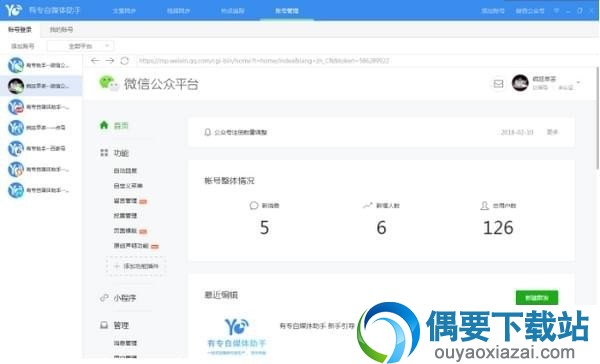Open 自动回复 under 功能
Screen dimensions: 600x364
(125, 171)
